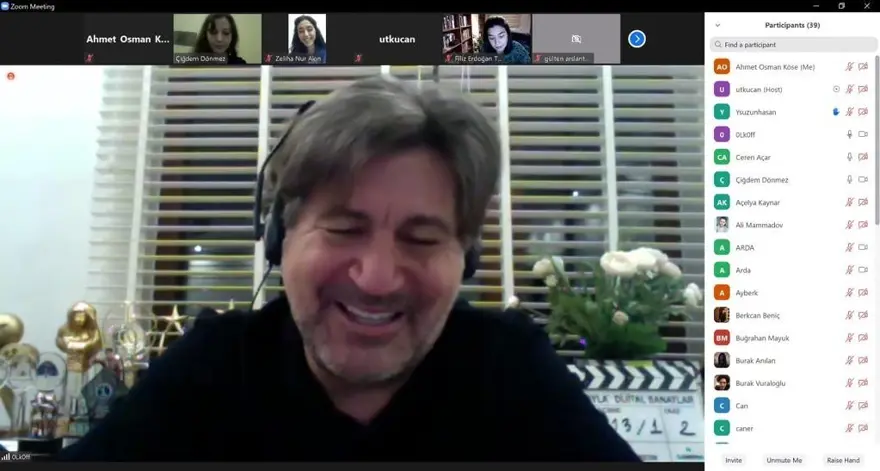Toggle microphone for participant 0Lk0ff
Image resolution: width=880 pixels, height=471 pixels.
849,134
